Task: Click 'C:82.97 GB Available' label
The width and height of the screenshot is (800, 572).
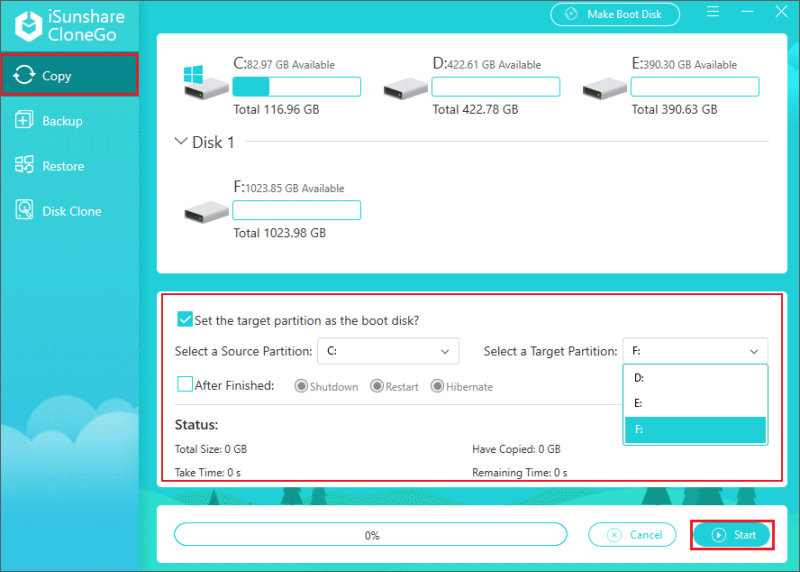Action: (x=284, y=63)
